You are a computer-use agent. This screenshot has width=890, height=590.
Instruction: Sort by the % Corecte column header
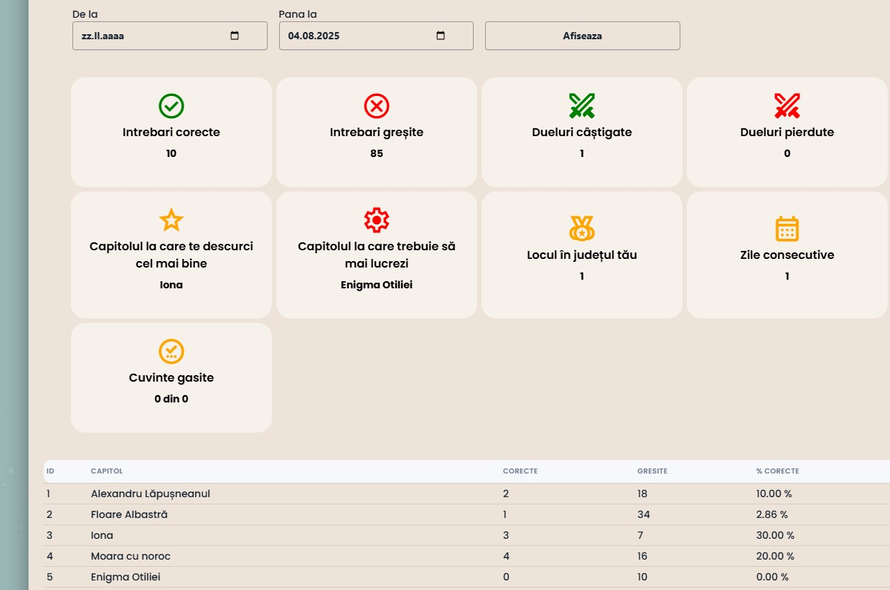[777, 471]
